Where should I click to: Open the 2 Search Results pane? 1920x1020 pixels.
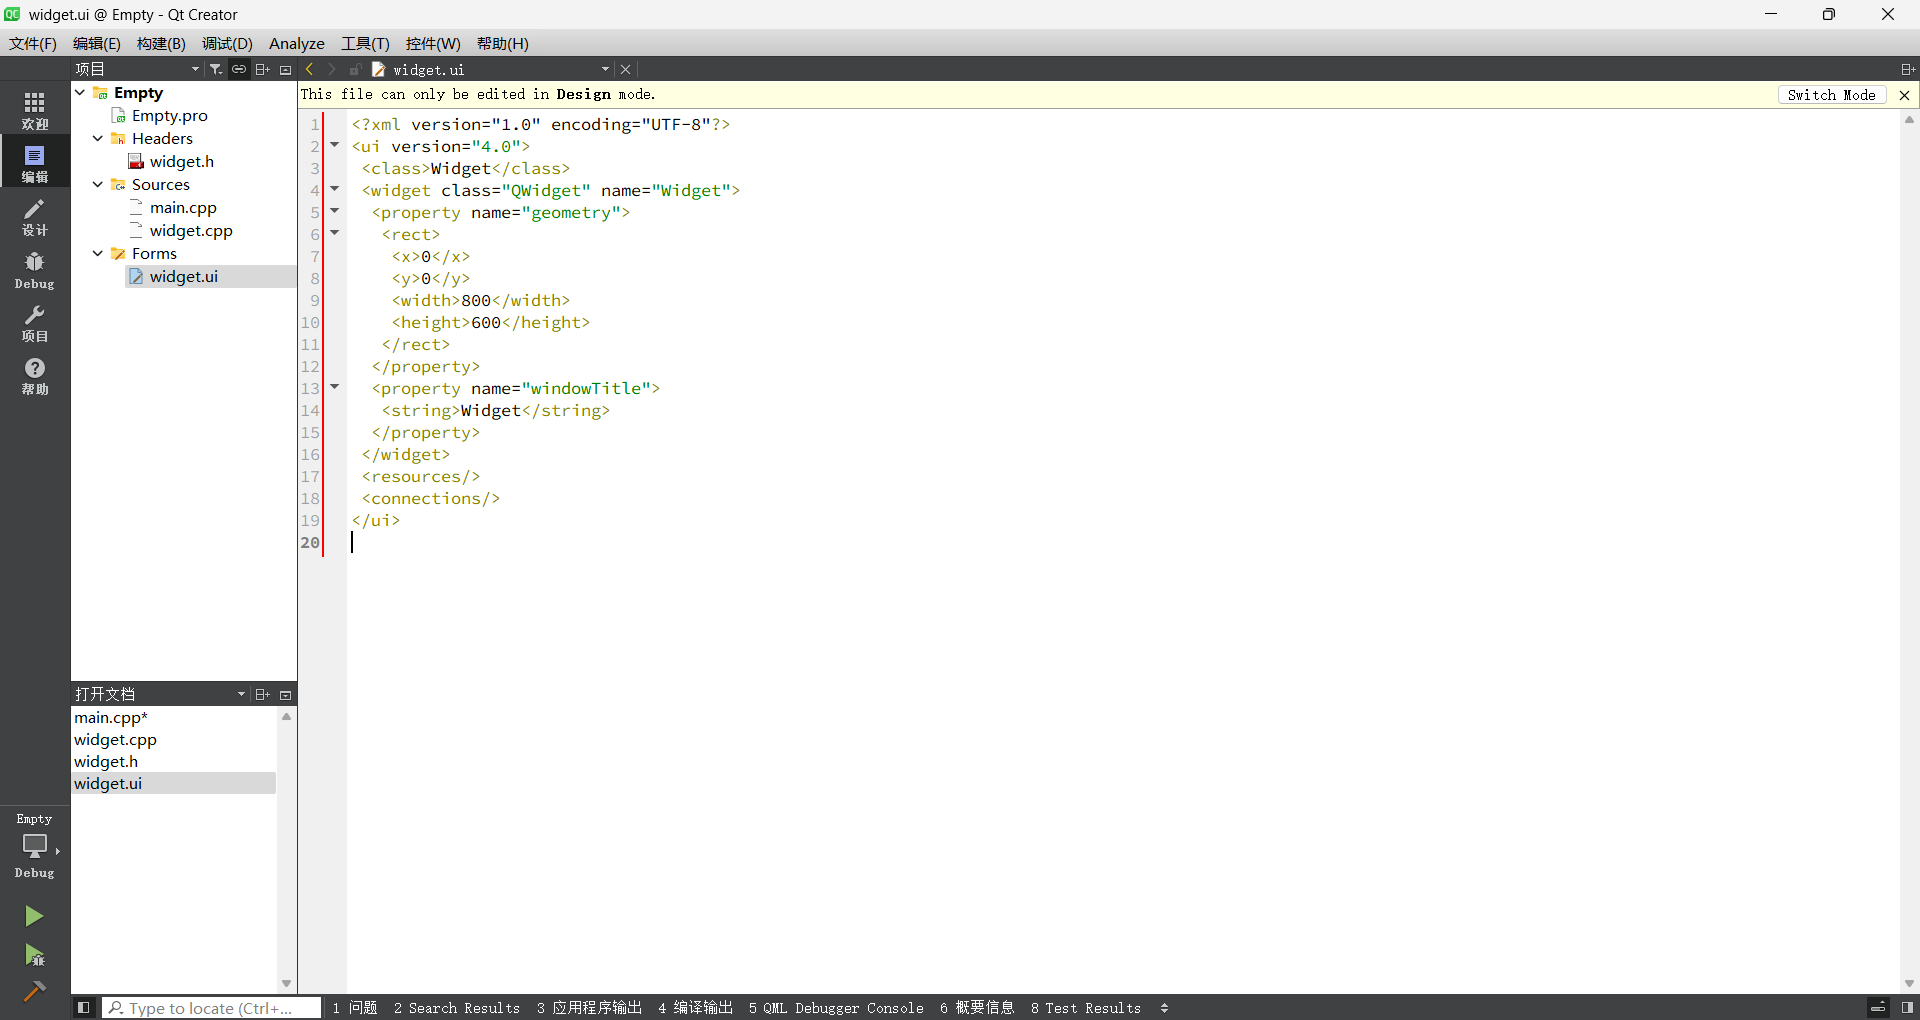tap(457, 1008)
